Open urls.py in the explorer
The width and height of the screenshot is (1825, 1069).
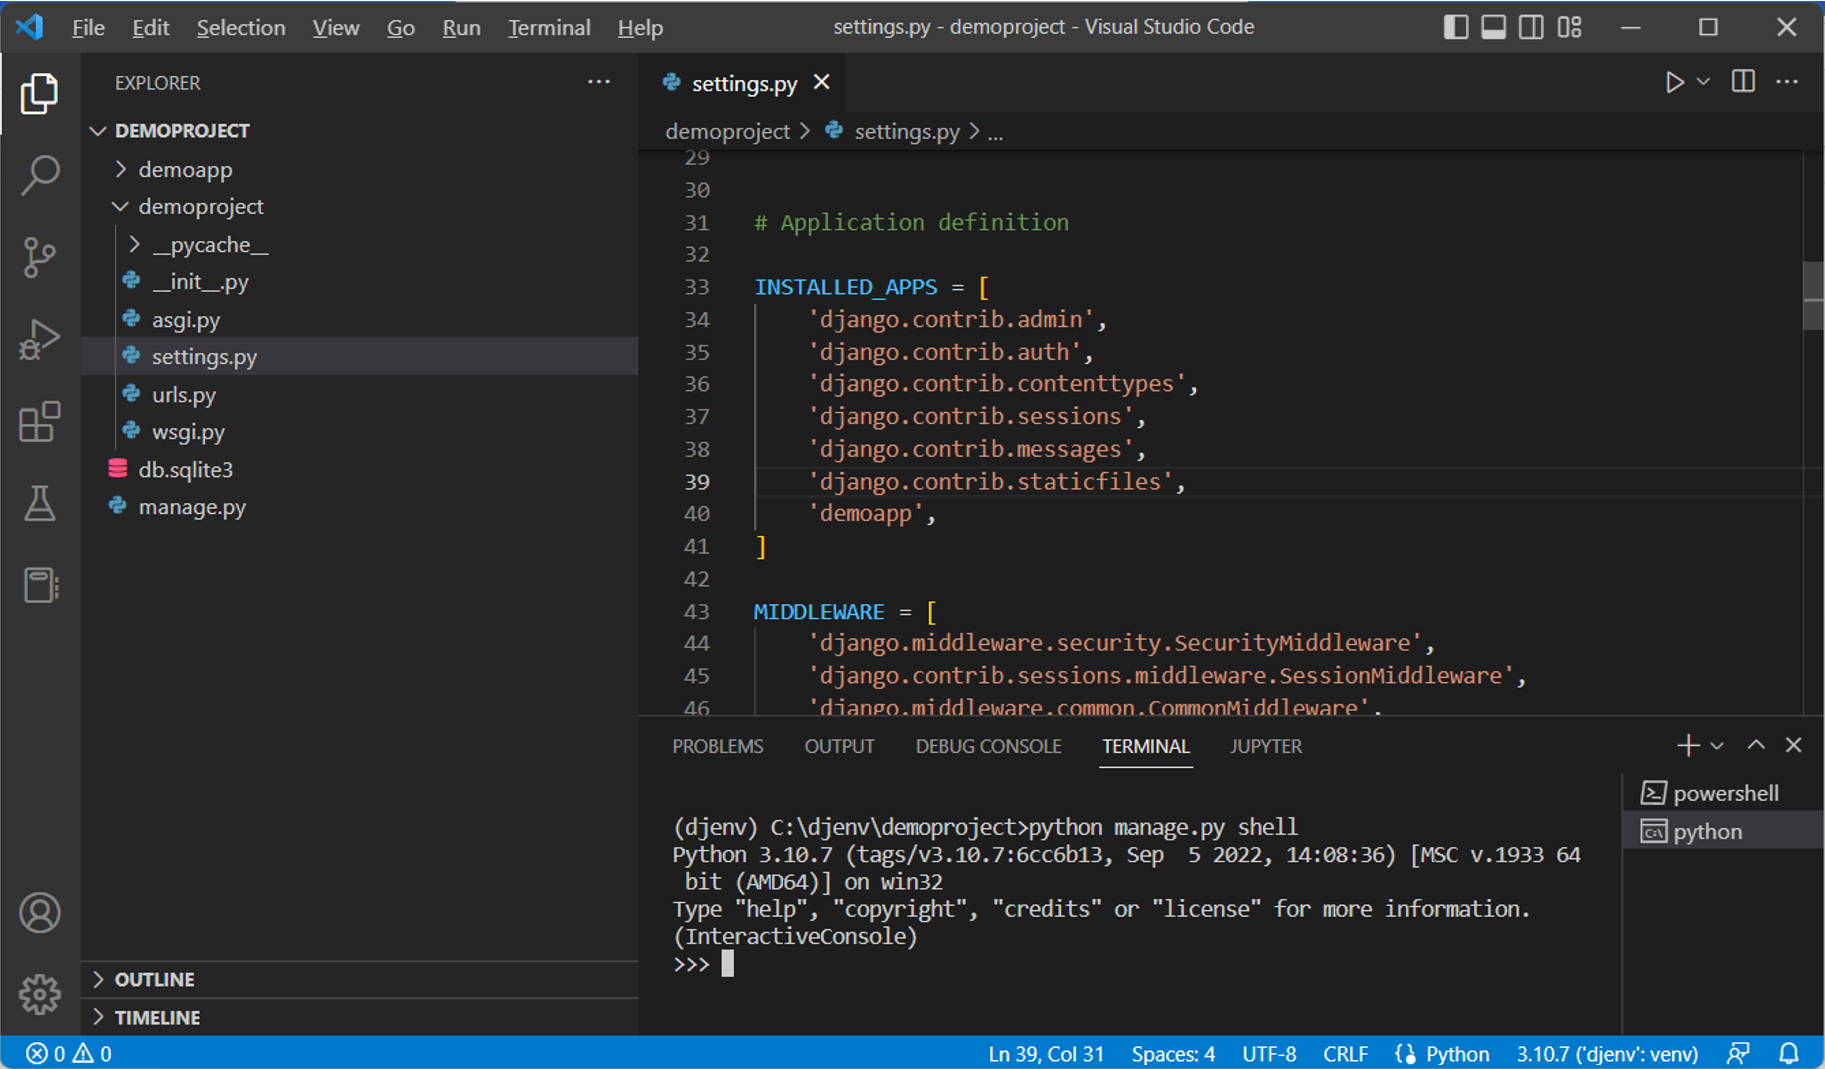(184, 395)
